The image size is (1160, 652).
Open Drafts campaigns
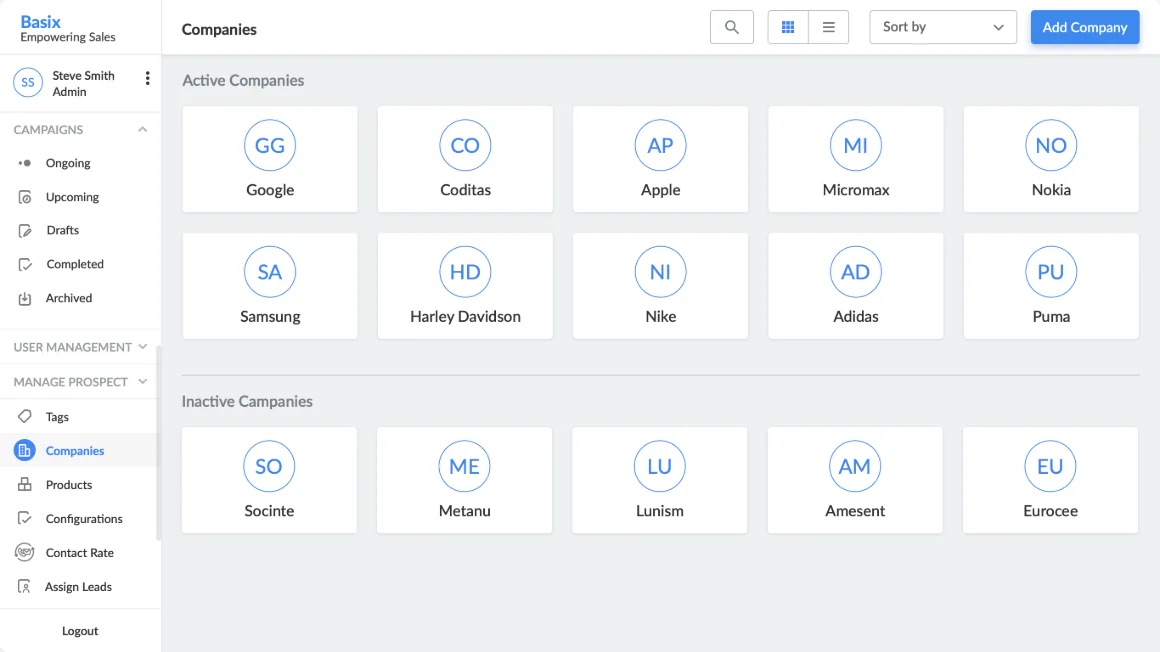pos(63,230)
